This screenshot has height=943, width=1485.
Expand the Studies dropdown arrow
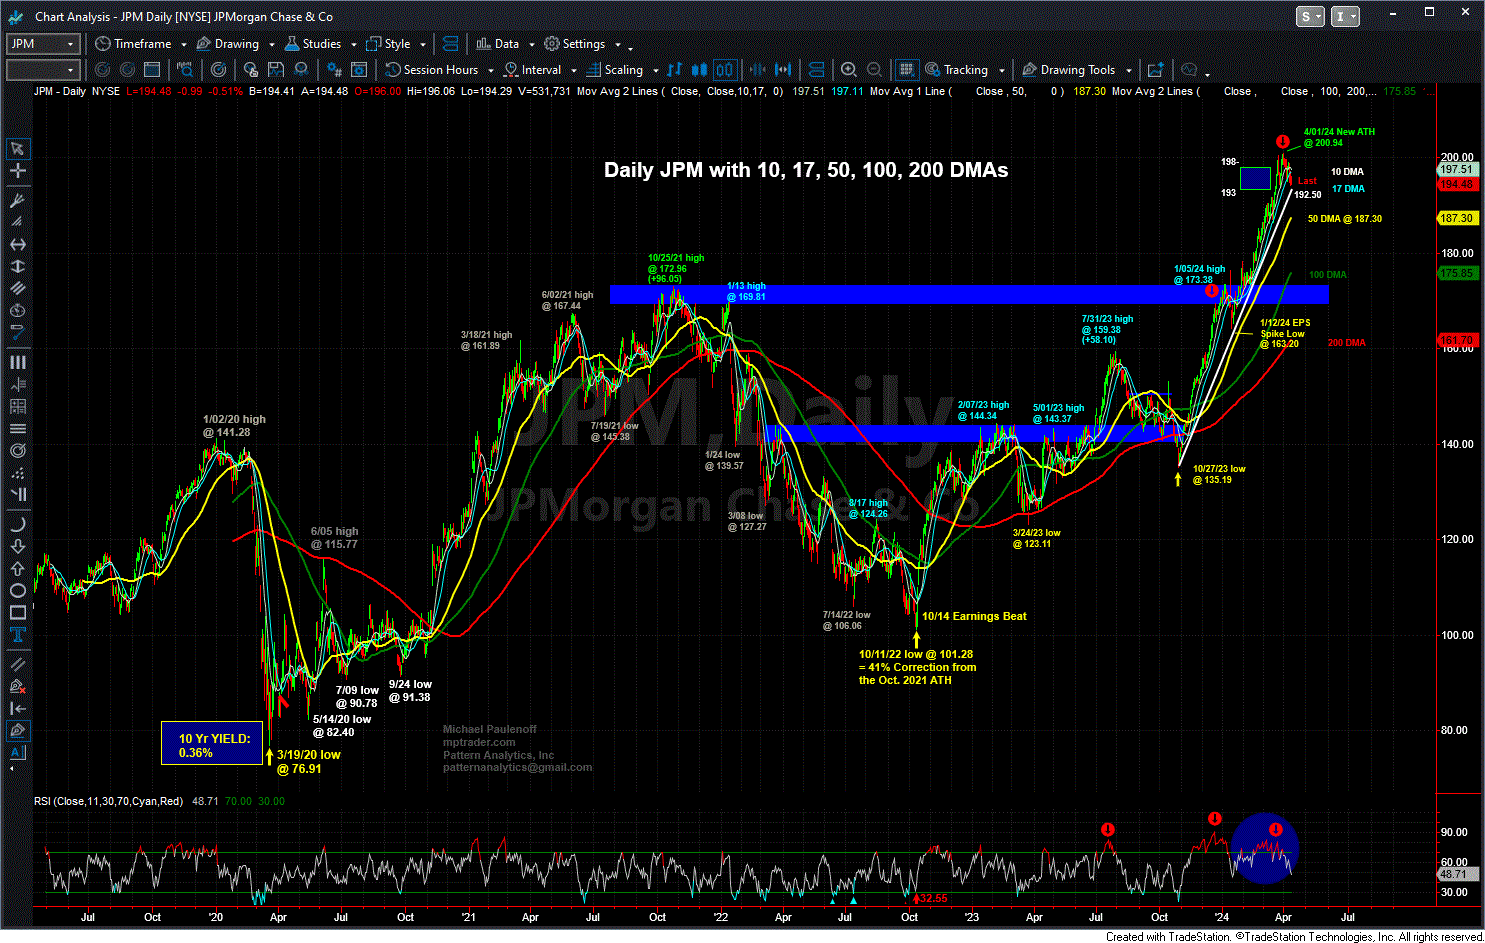pyautogui.click(x=354, y=44)
